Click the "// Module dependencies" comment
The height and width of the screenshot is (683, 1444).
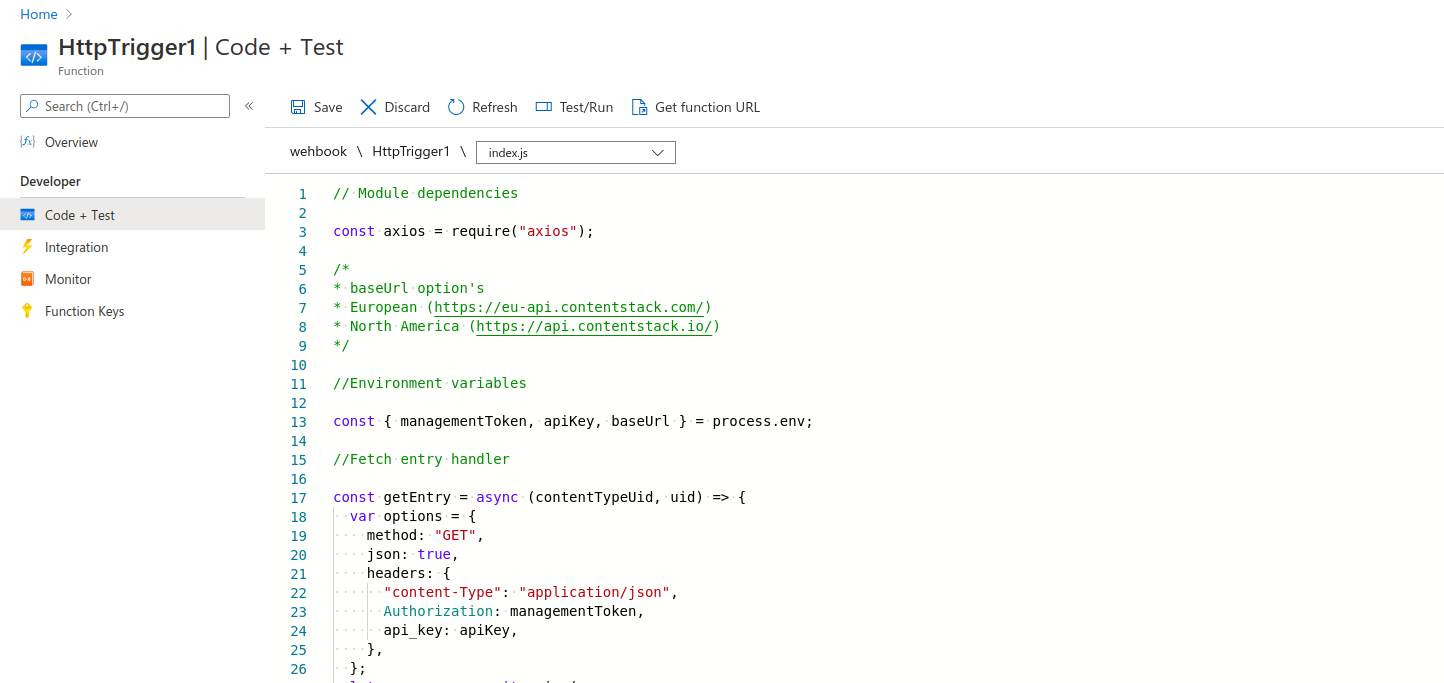coord(426,193)
